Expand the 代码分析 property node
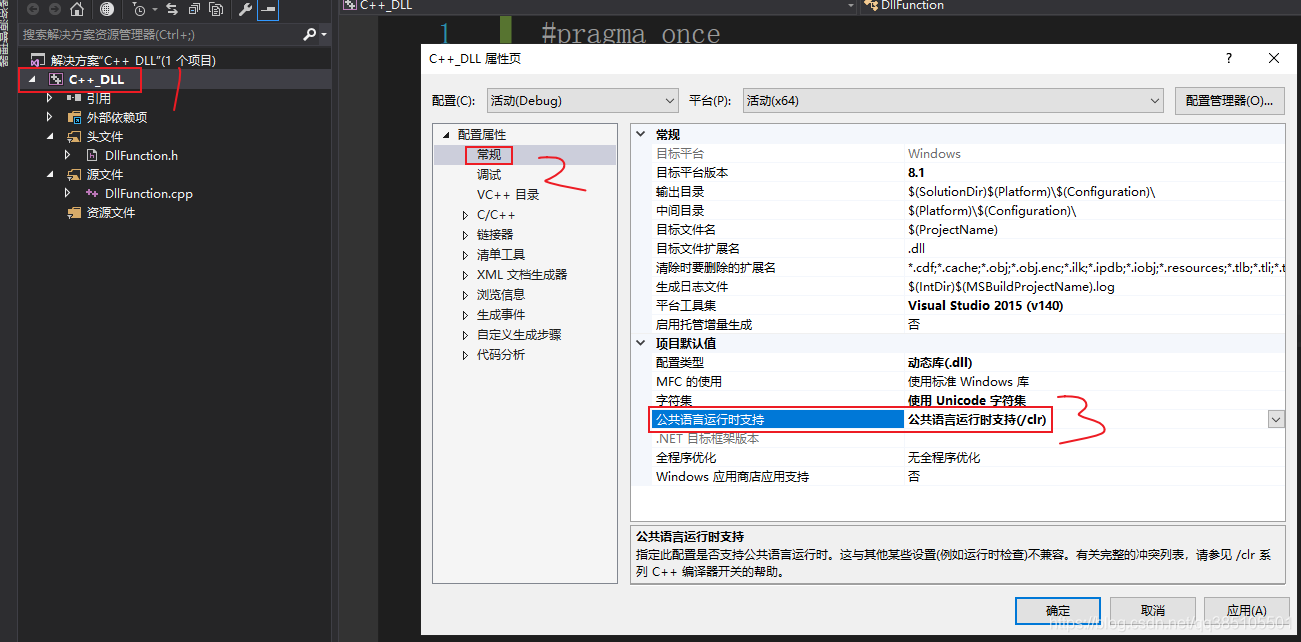1301x642 pixels. tap(465, 355)
